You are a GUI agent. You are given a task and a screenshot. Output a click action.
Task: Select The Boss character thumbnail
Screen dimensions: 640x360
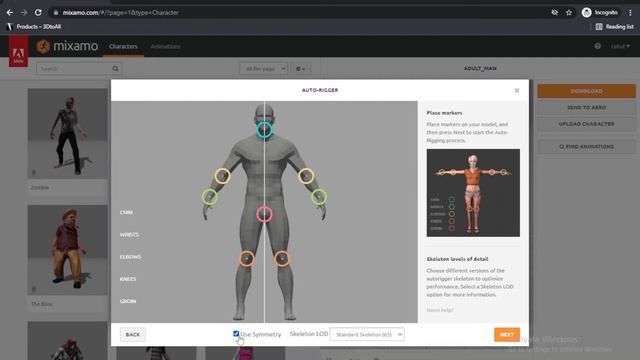click(x=68, y=250)
